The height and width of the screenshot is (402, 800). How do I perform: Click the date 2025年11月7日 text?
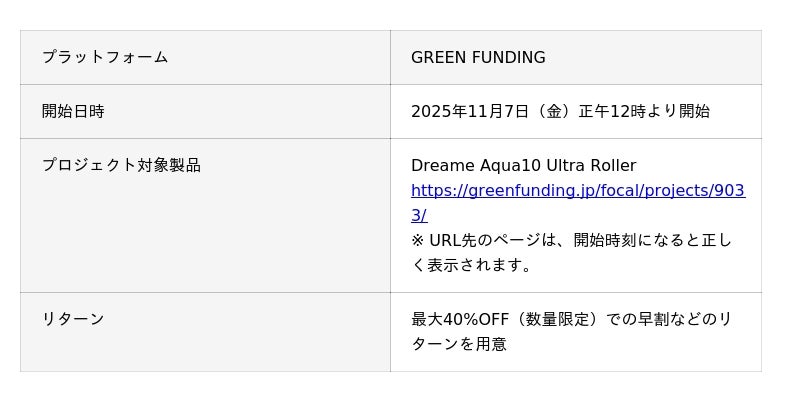[469, 111]
